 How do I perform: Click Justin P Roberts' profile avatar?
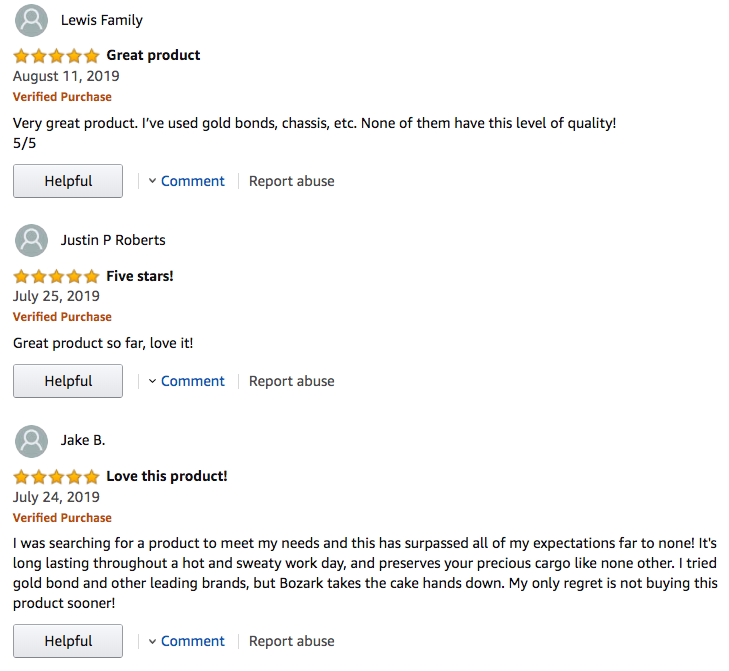click(32, 240)
